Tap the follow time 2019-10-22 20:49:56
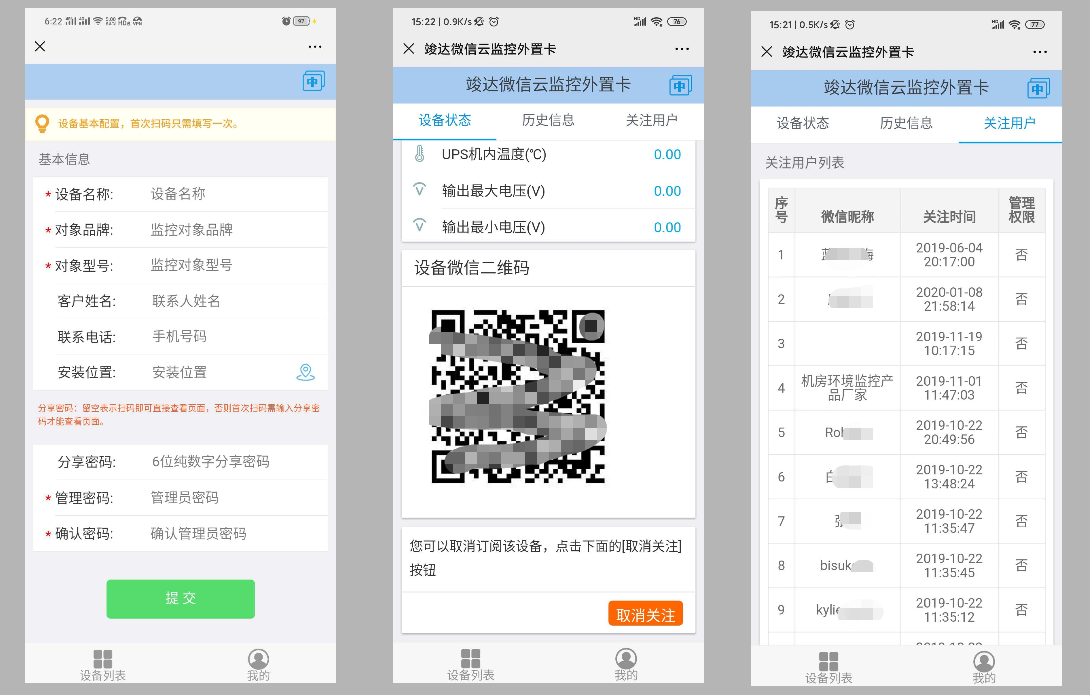Viewport: 1090px width, 695px height. pos(950,432)
